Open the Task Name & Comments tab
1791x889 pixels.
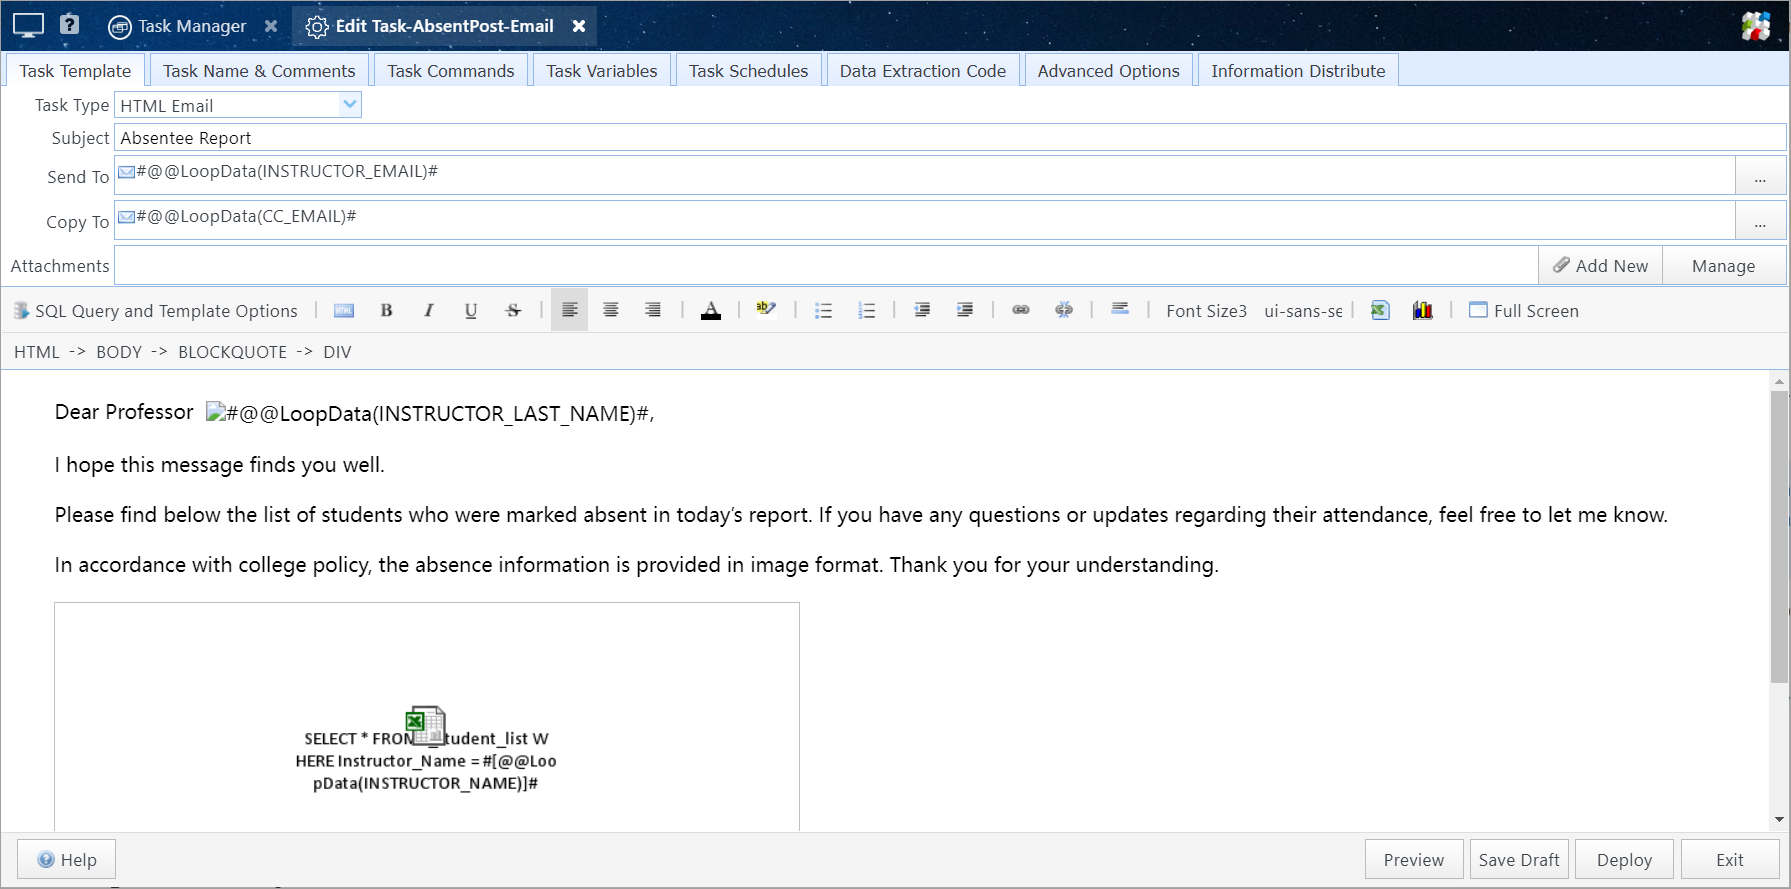pyautogui.click(x=259, y=71)
